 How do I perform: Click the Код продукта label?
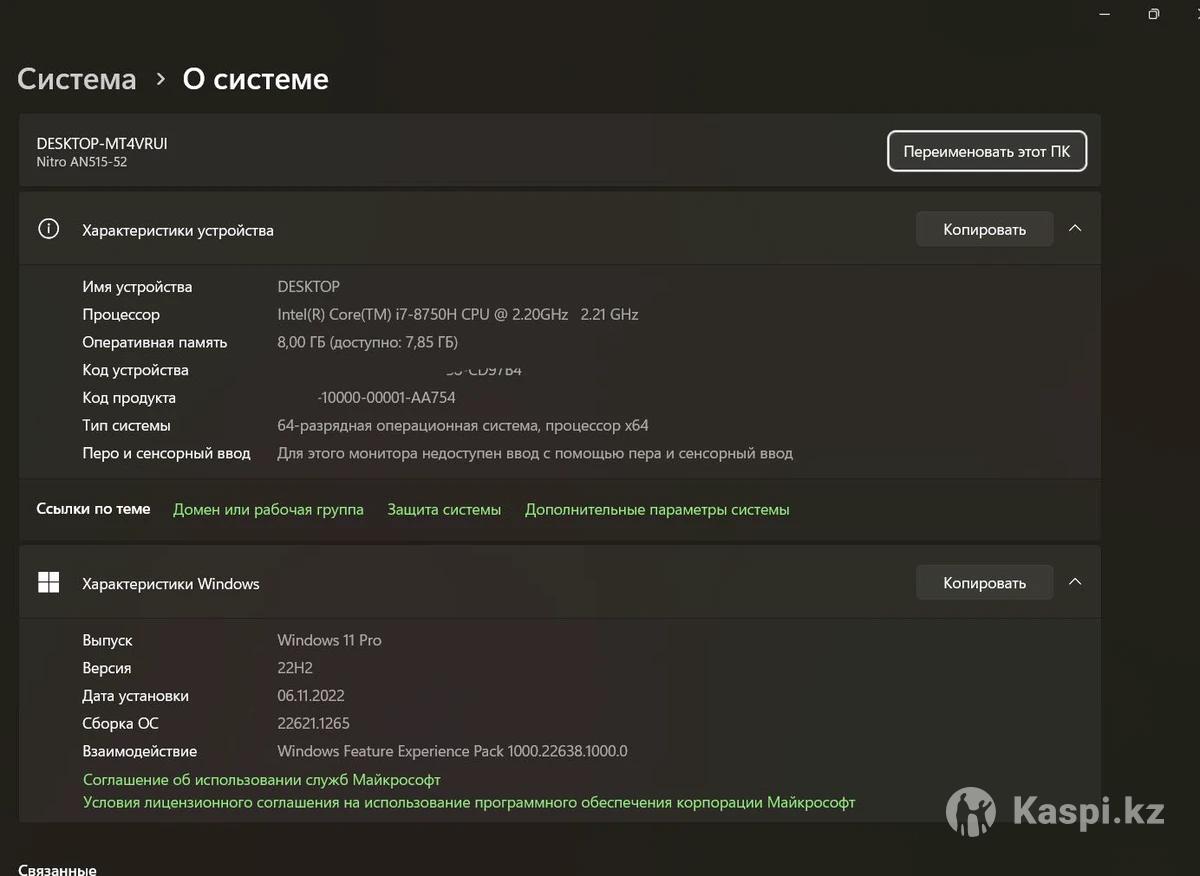129,397
